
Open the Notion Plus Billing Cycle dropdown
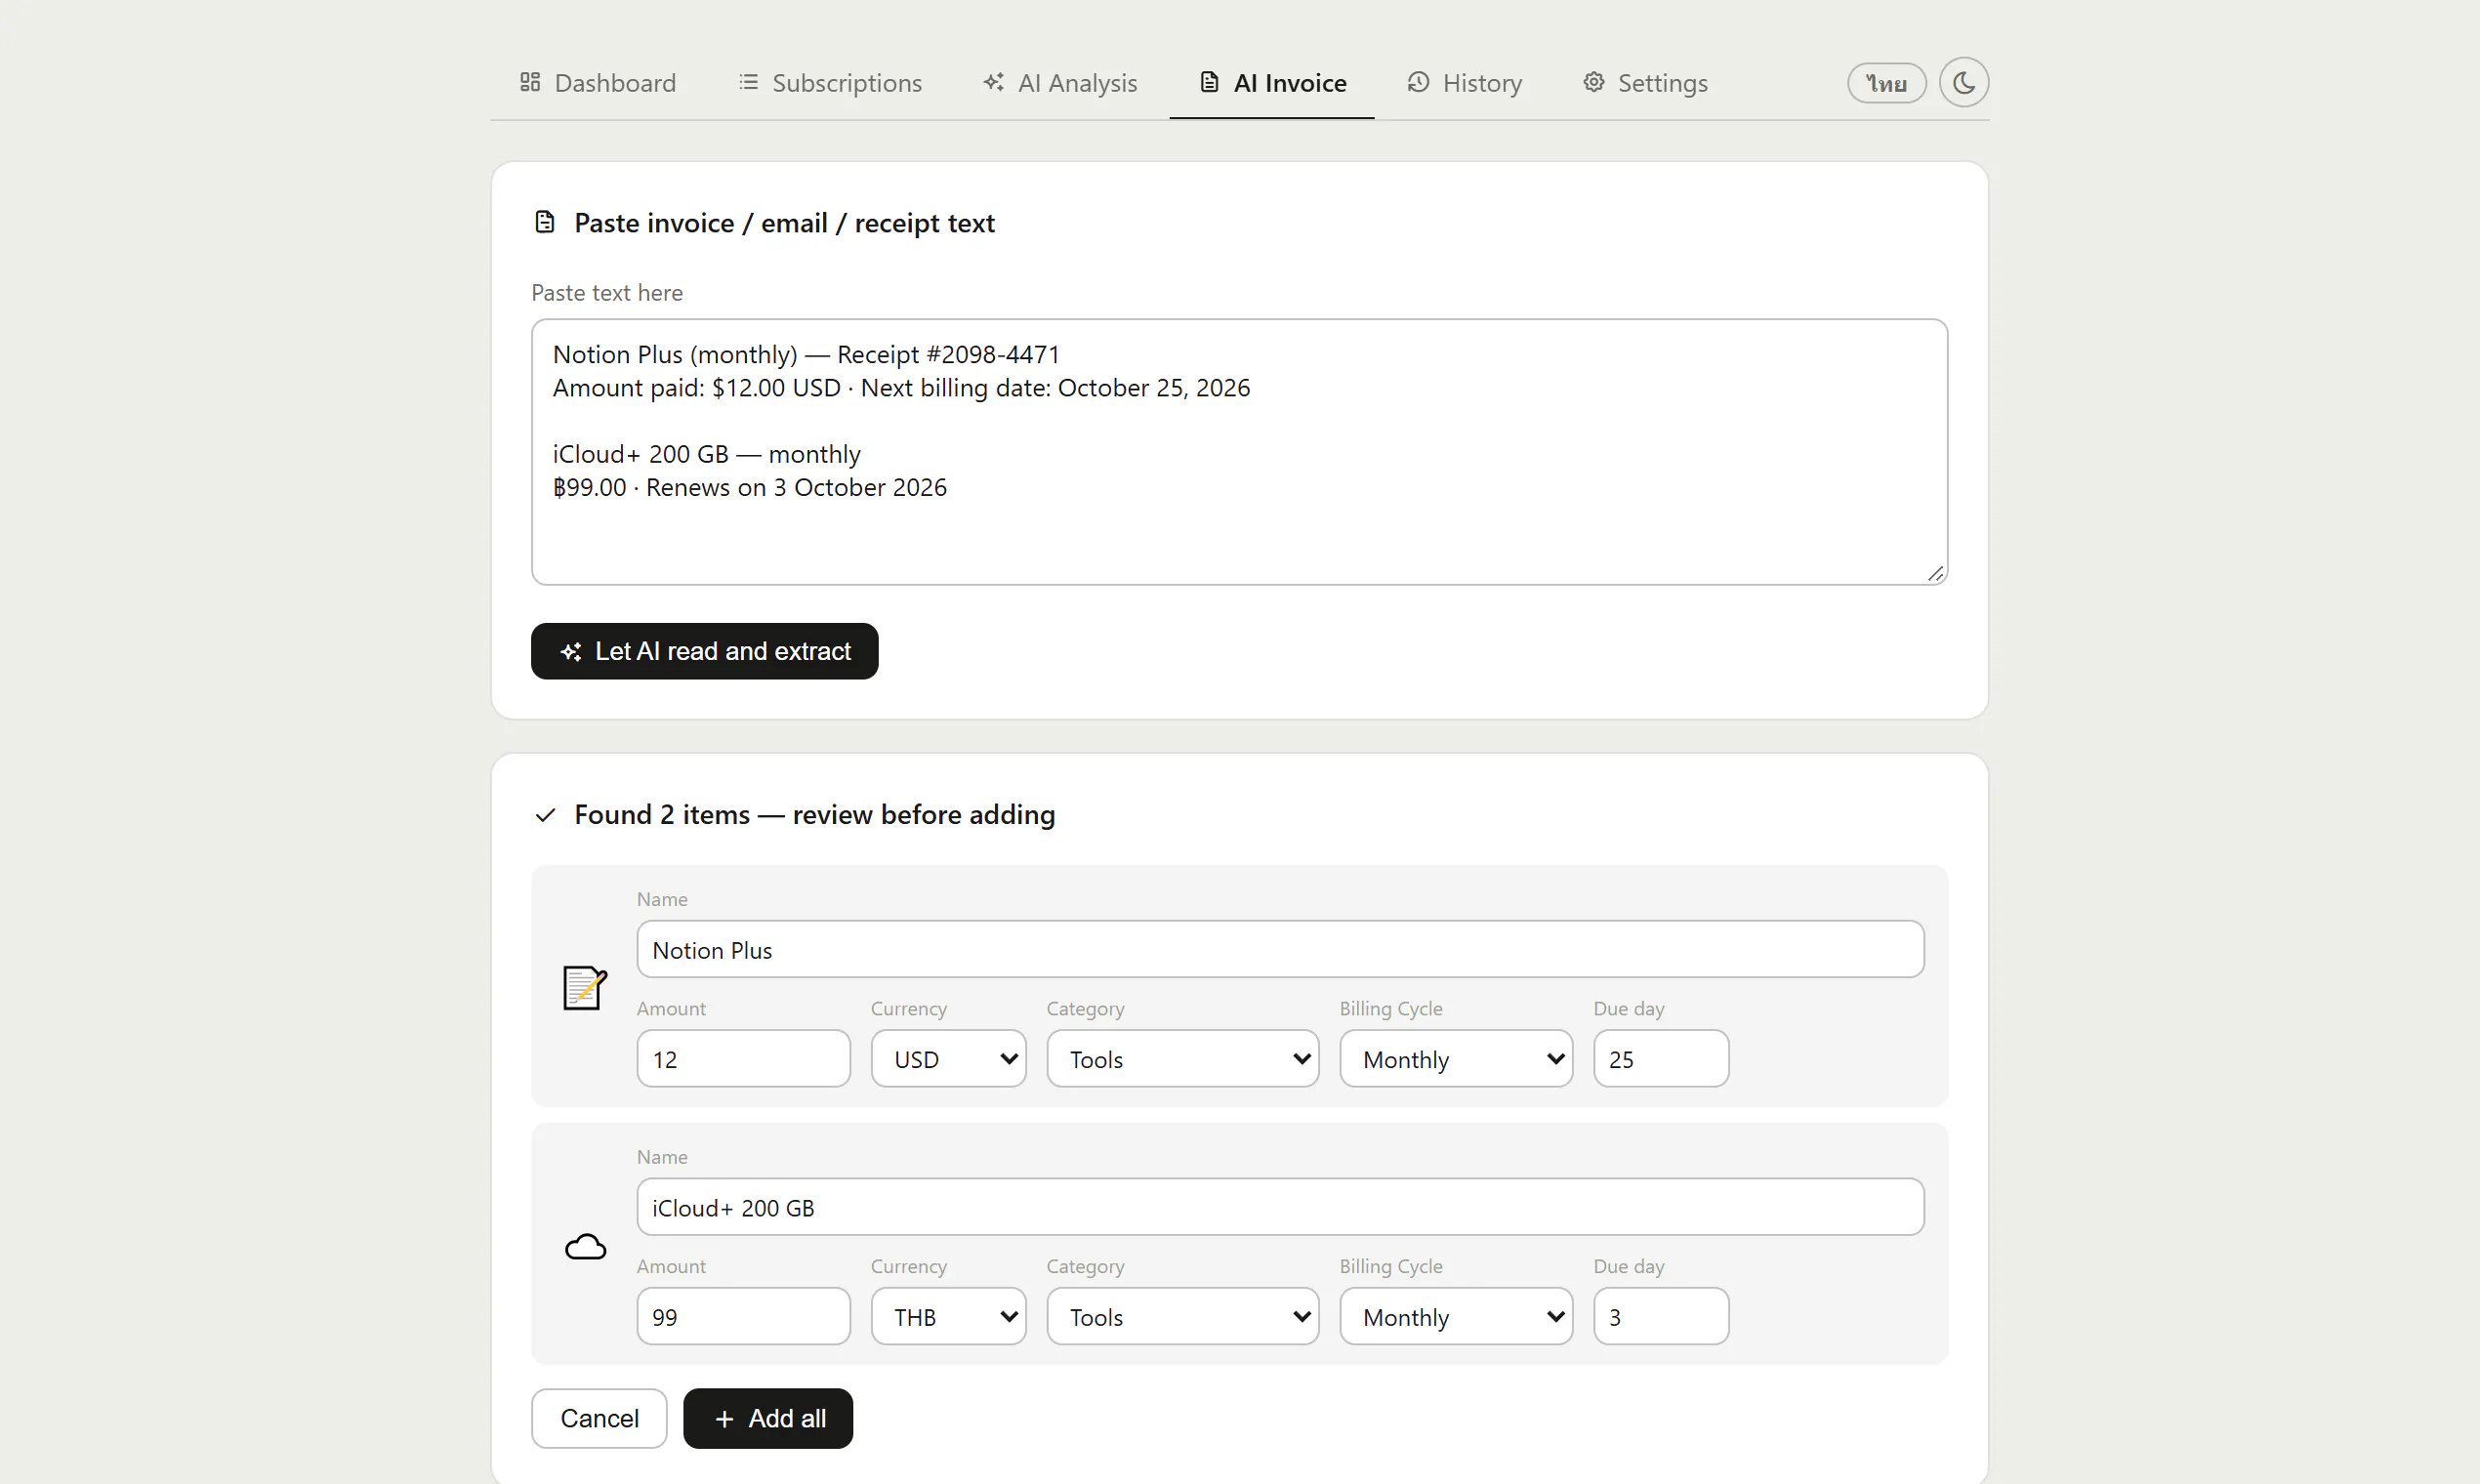pos(1456,1058)
